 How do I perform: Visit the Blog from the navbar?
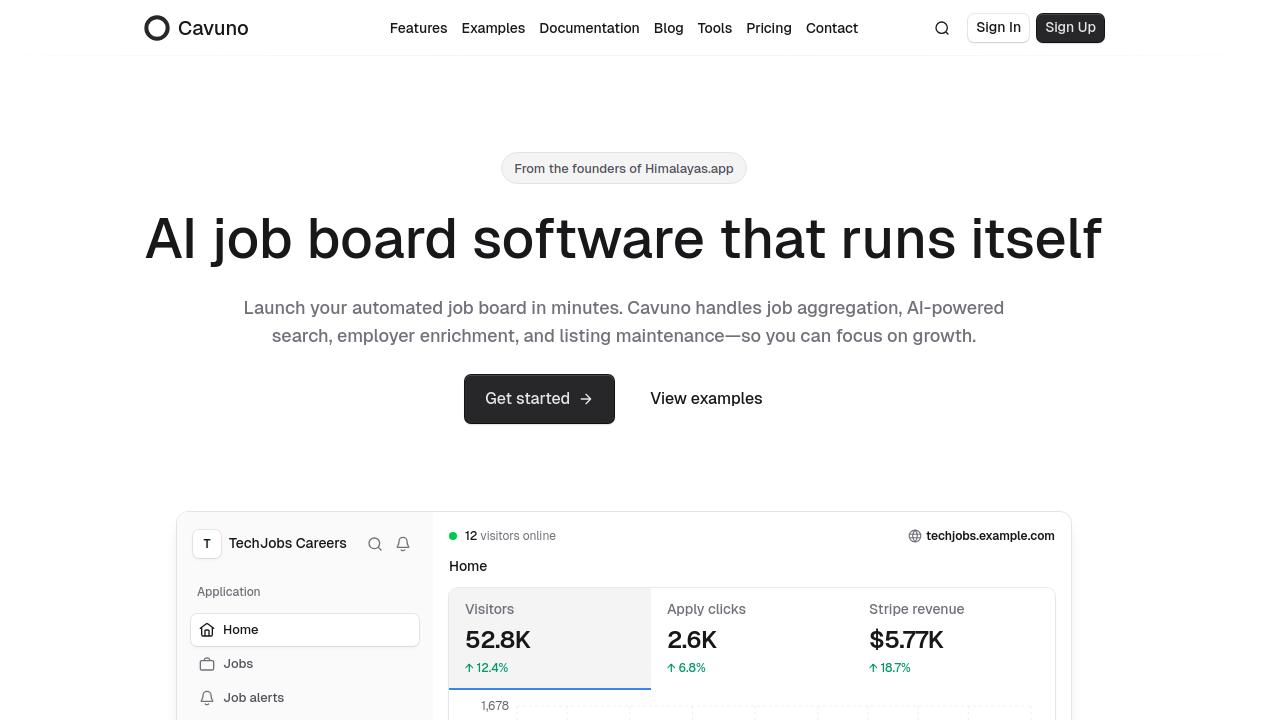click(x=668, y=28)
